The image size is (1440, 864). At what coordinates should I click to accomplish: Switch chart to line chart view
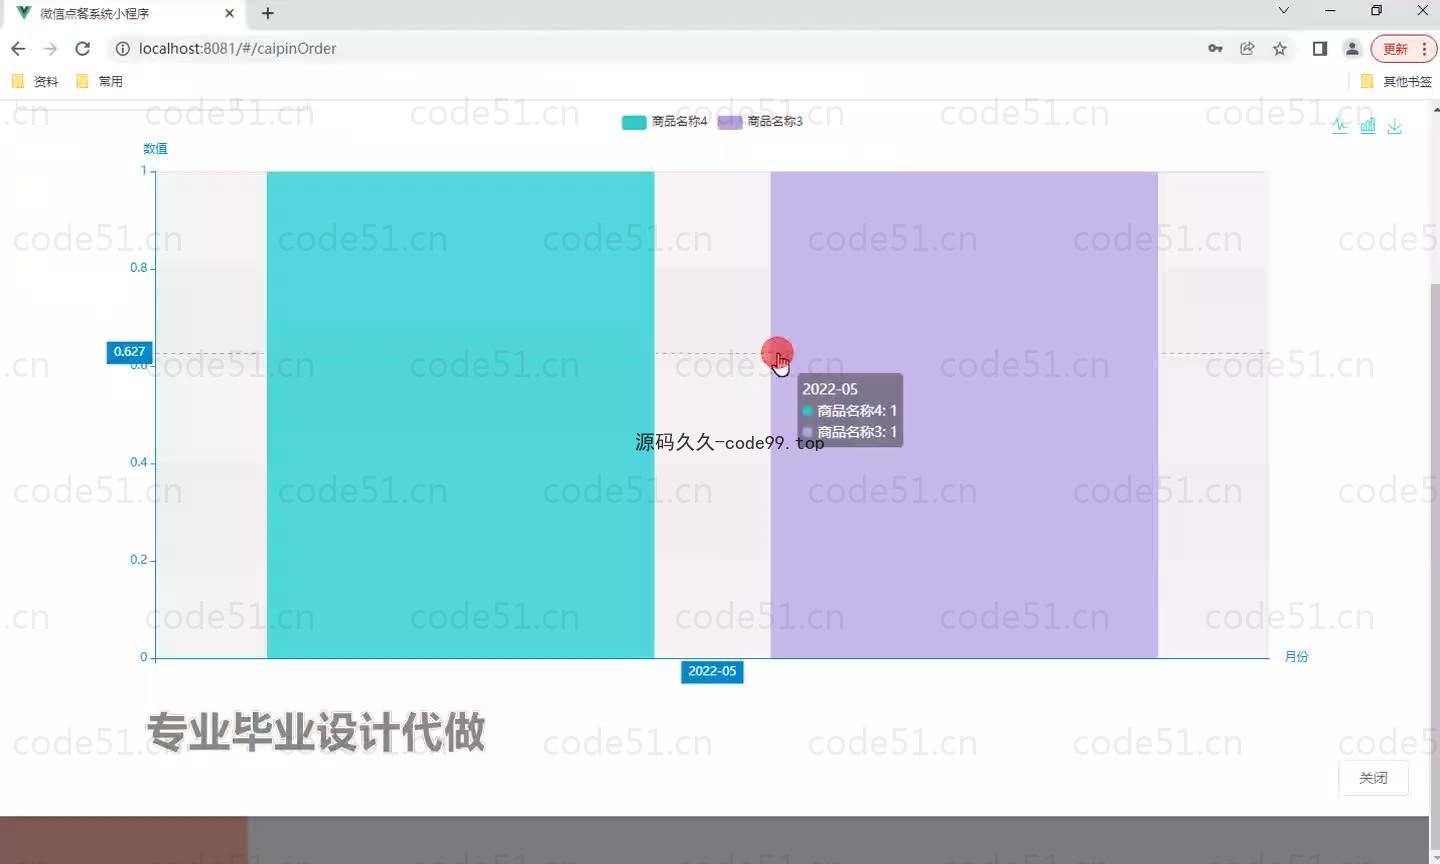(1340, 125)
